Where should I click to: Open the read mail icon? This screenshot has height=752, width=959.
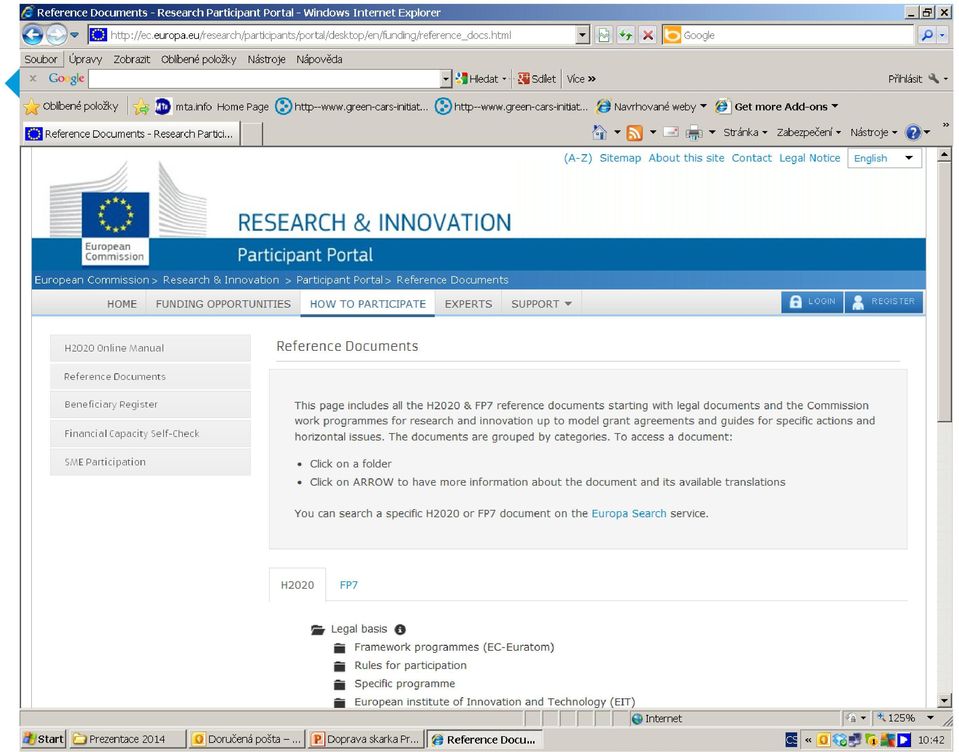pyautogui.click(x=671, y=132)
